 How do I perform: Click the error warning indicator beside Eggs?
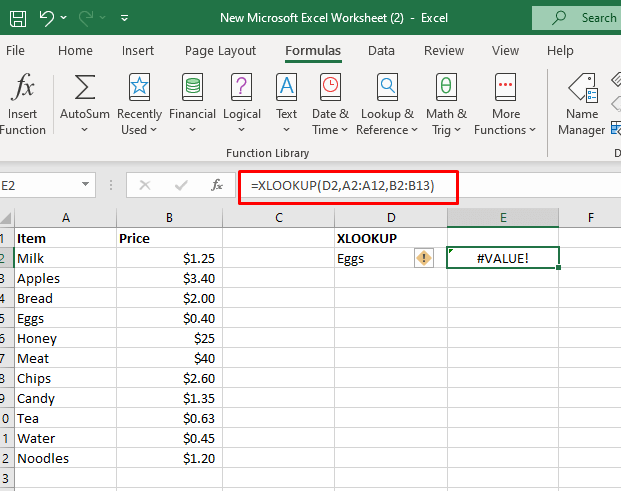[424, 258]
